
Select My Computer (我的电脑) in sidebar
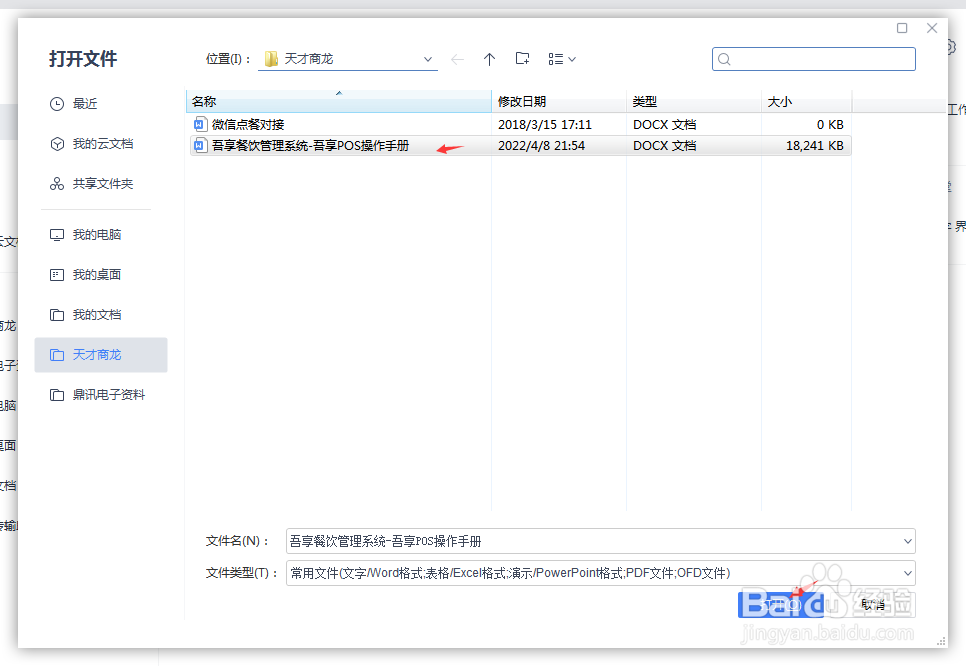(85, 235)
